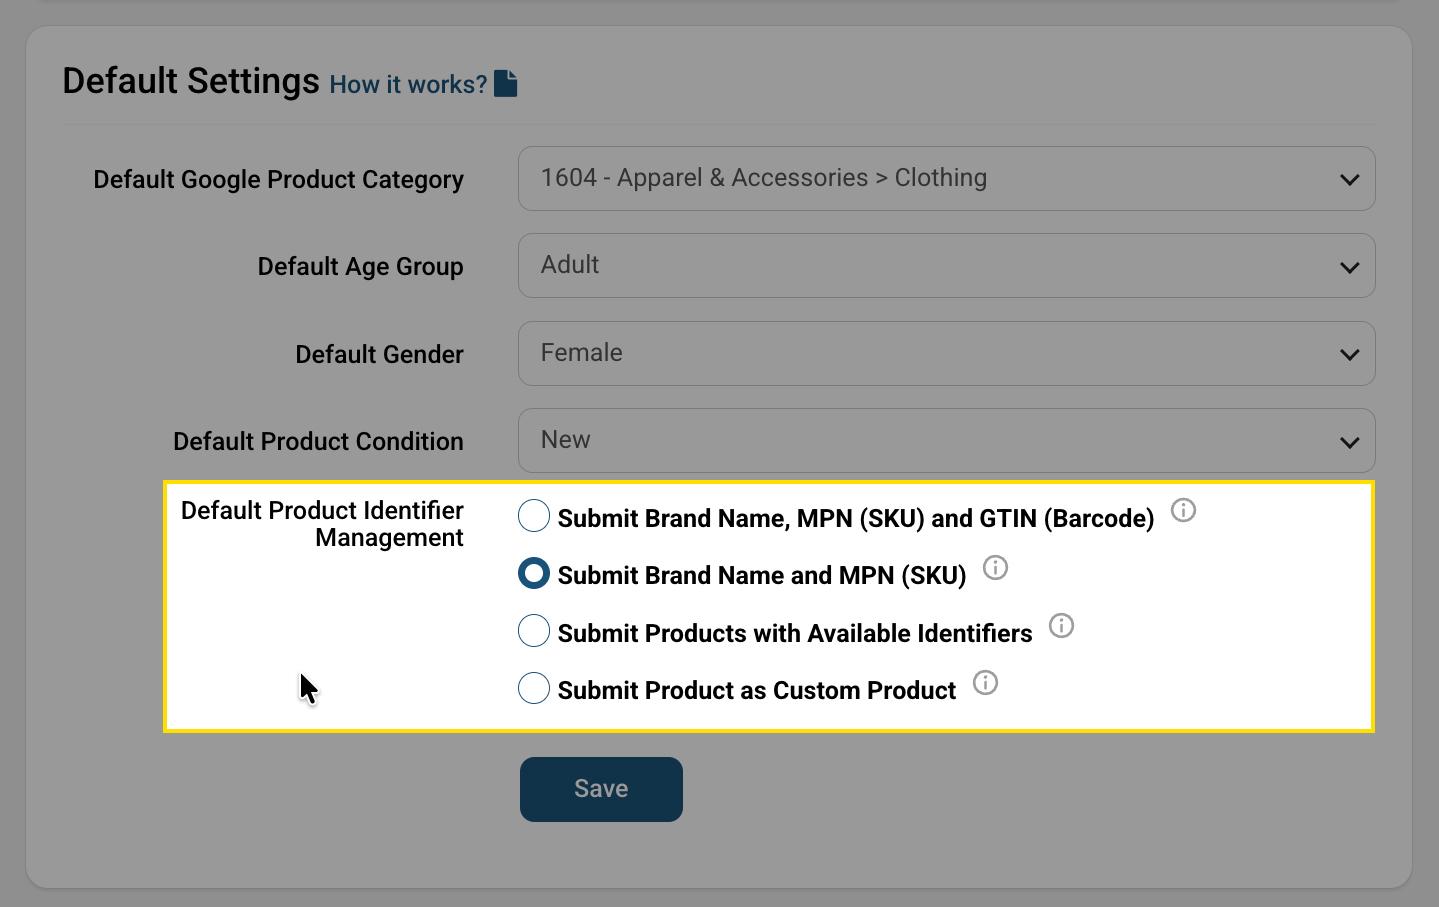The image size is (1439, 907).
Task: Expand the Default Age Group dropdown
Action: pos(946,266)
